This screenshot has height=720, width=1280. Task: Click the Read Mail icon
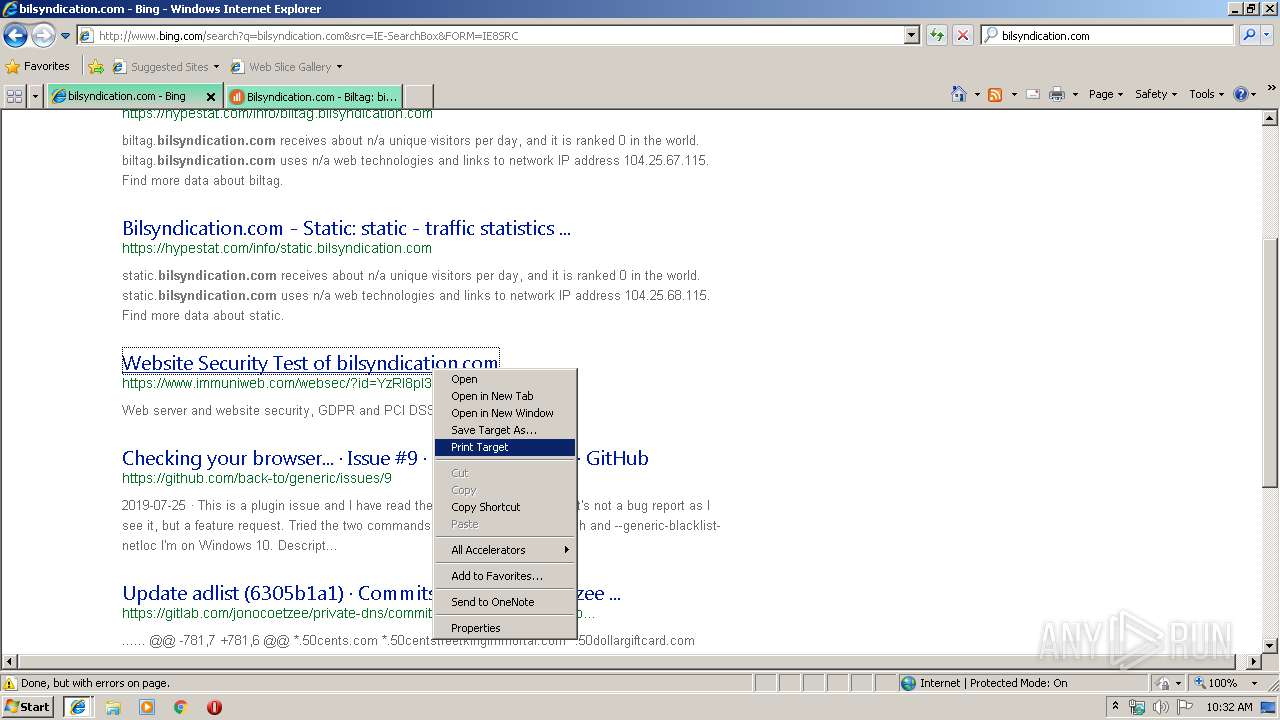coord(1033,94)
